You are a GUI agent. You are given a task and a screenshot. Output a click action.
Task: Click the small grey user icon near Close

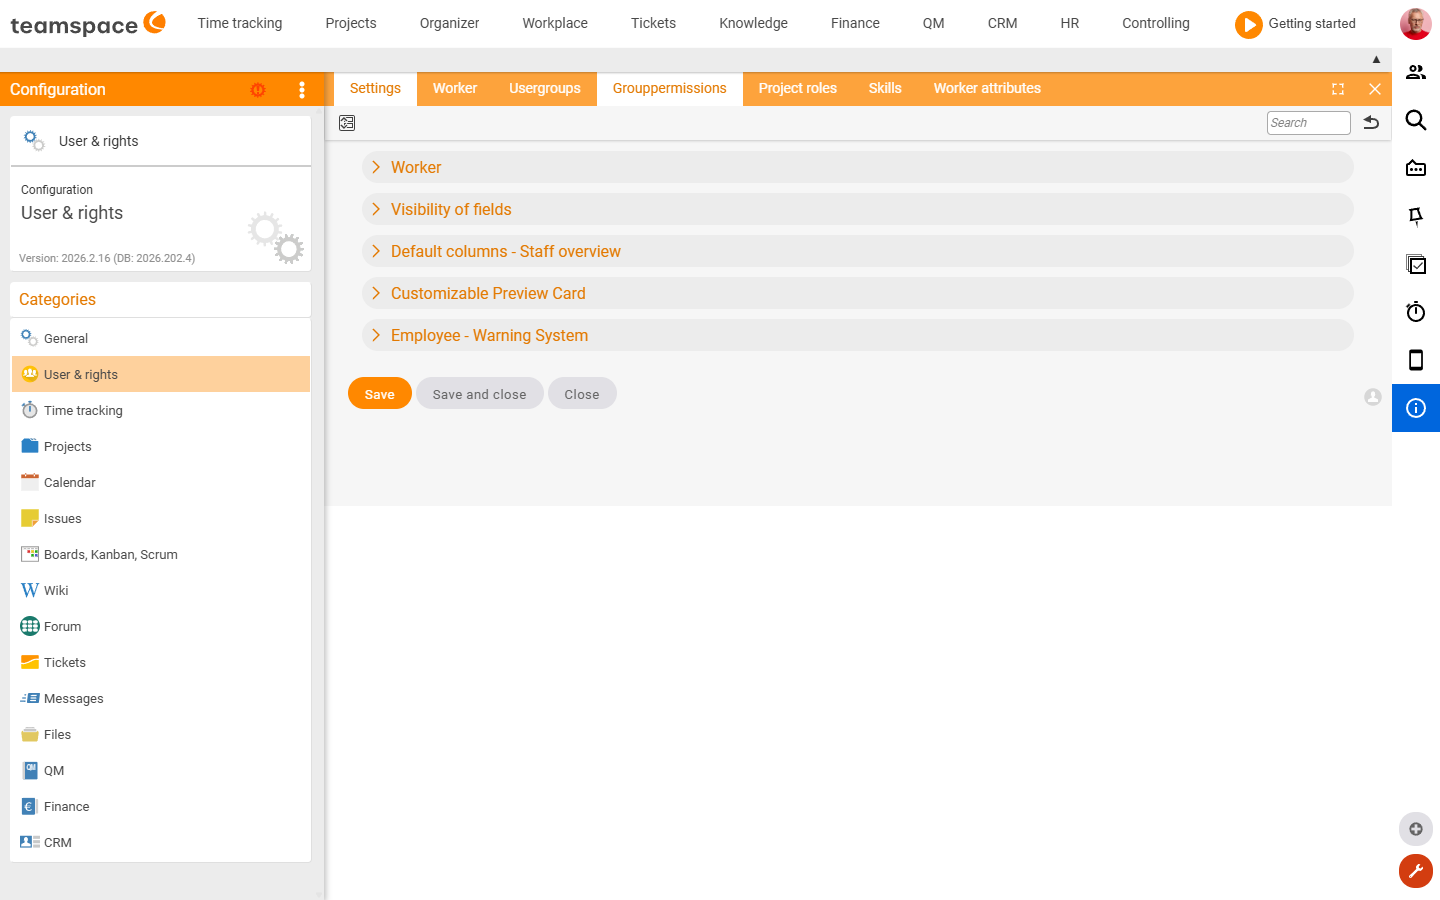pyautogui.click(x=1373, y=397)
